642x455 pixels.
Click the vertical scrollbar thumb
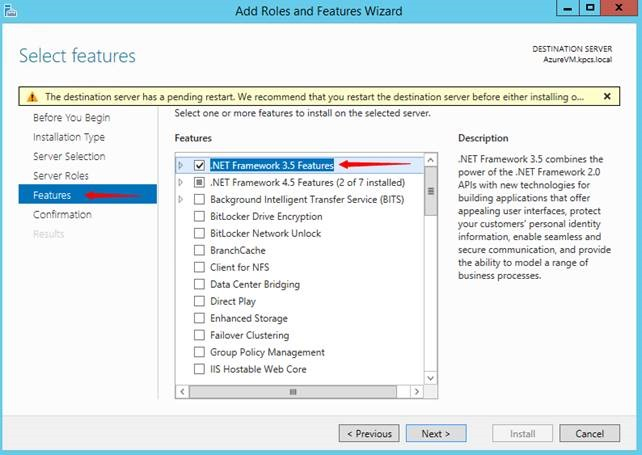[431, 189]
